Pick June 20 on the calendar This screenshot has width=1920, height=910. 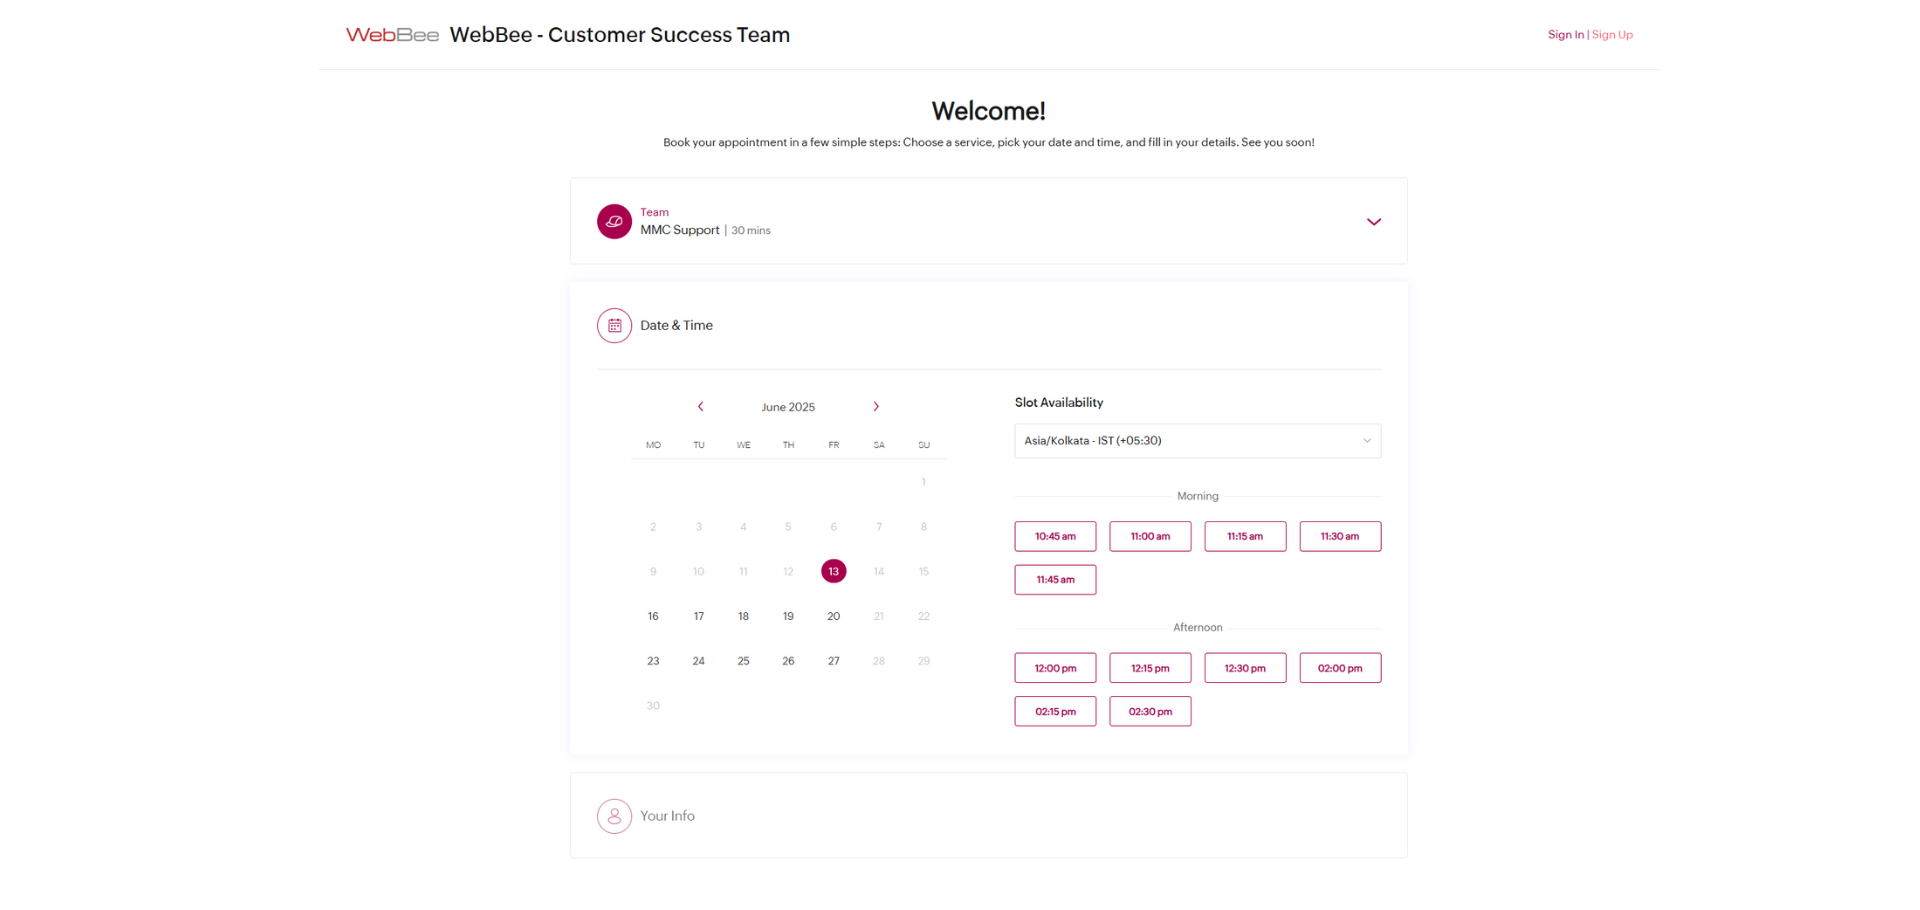click(834, 616)
